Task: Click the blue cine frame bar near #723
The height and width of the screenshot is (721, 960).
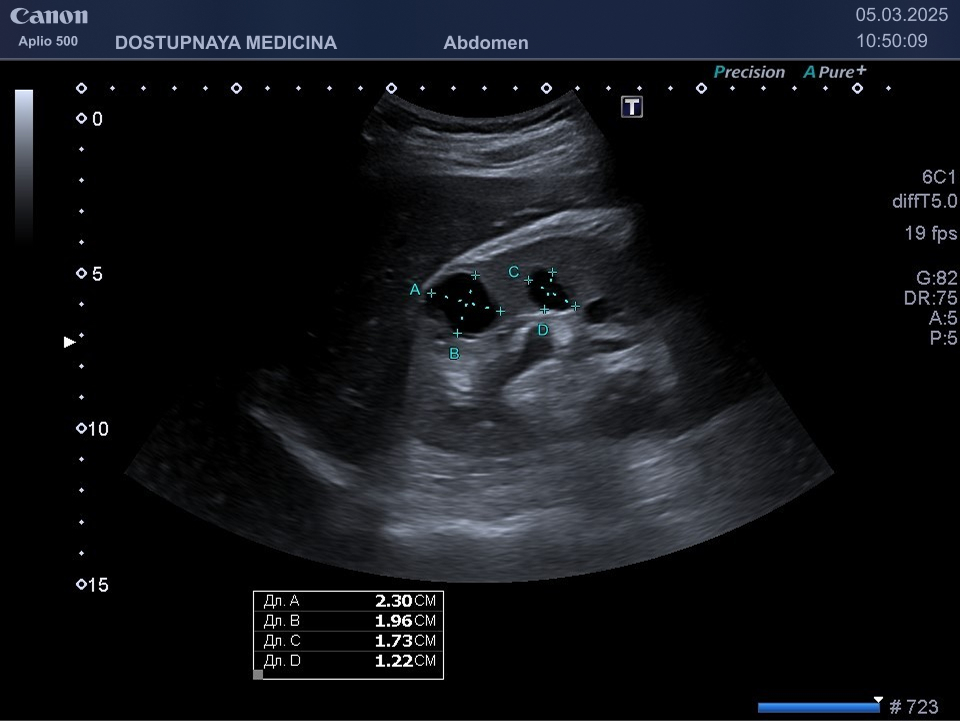Action: [817, 707]
